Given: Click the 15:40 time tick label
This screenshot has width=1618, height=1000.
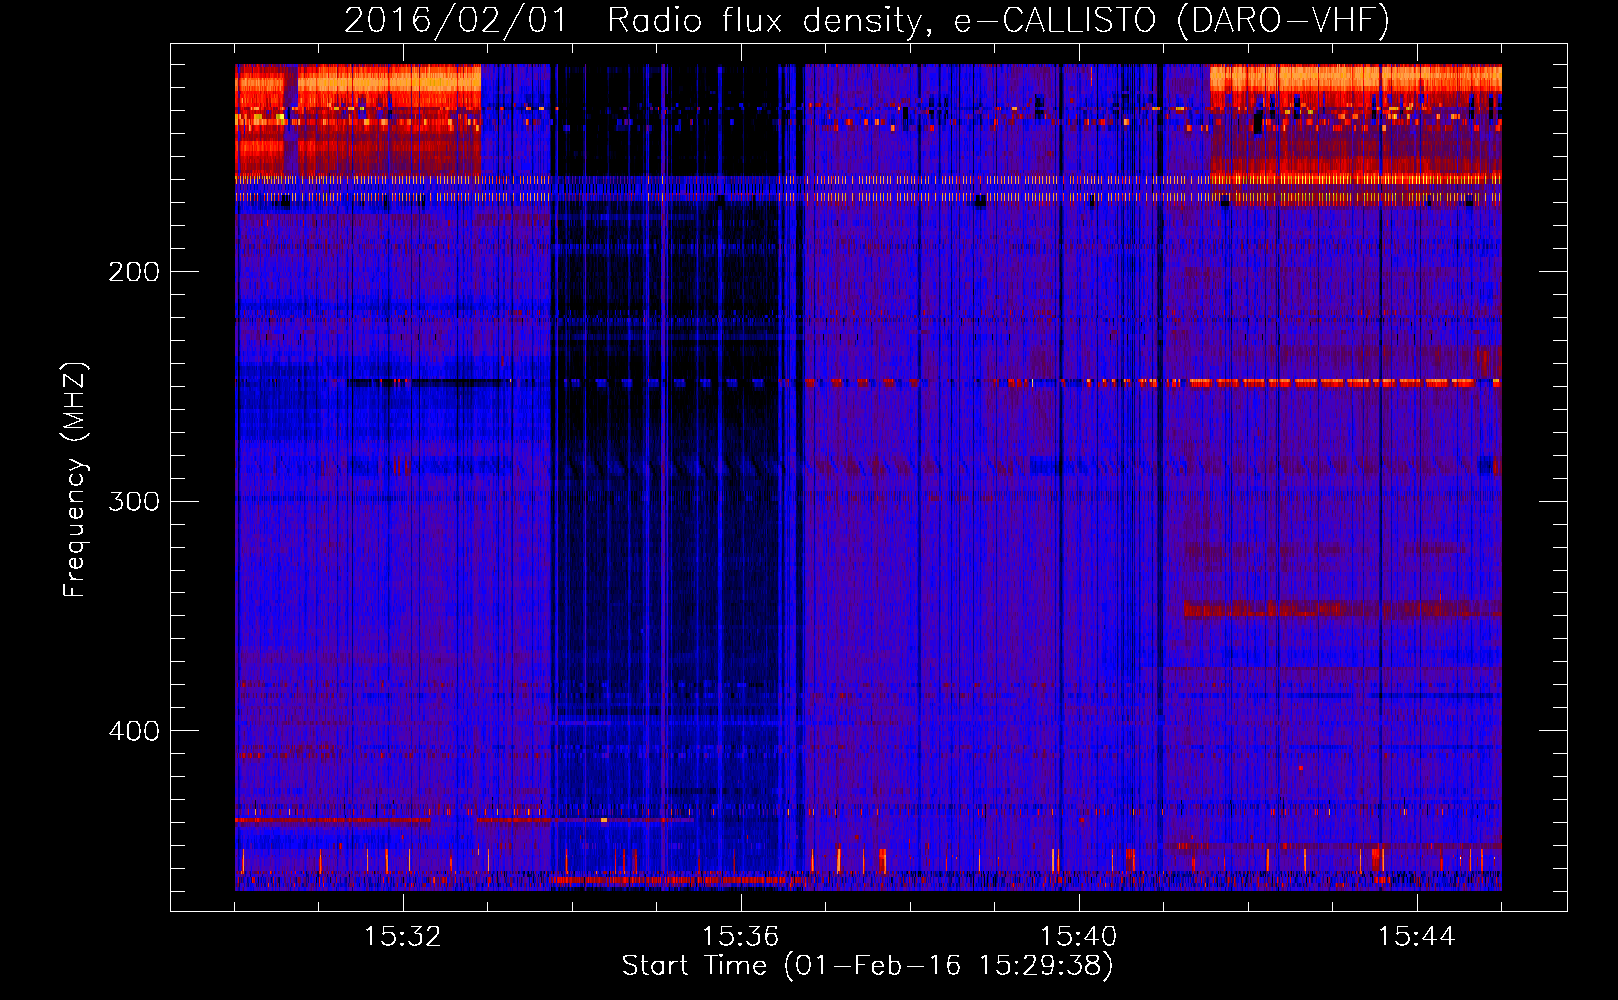Looking at the screenshot, I should tap(1078, 937).
